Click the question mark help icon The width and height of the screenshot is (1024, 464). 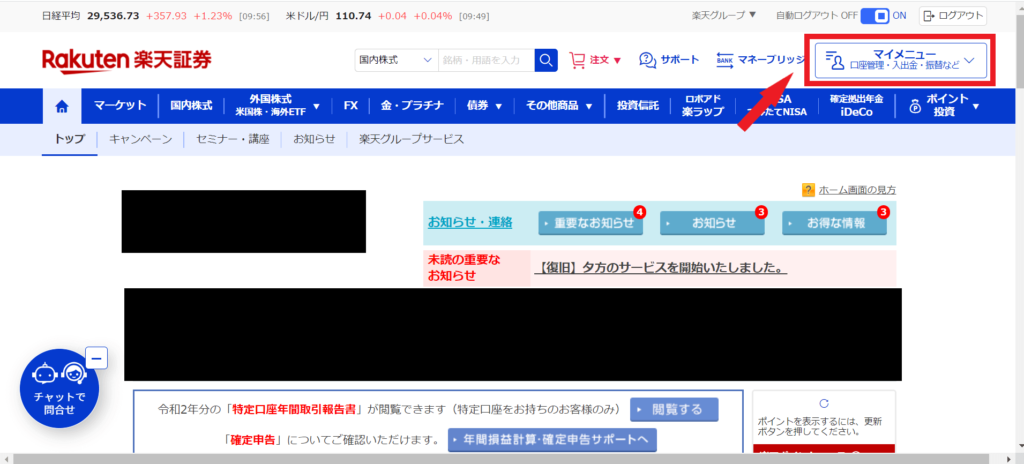click(808, 190)
